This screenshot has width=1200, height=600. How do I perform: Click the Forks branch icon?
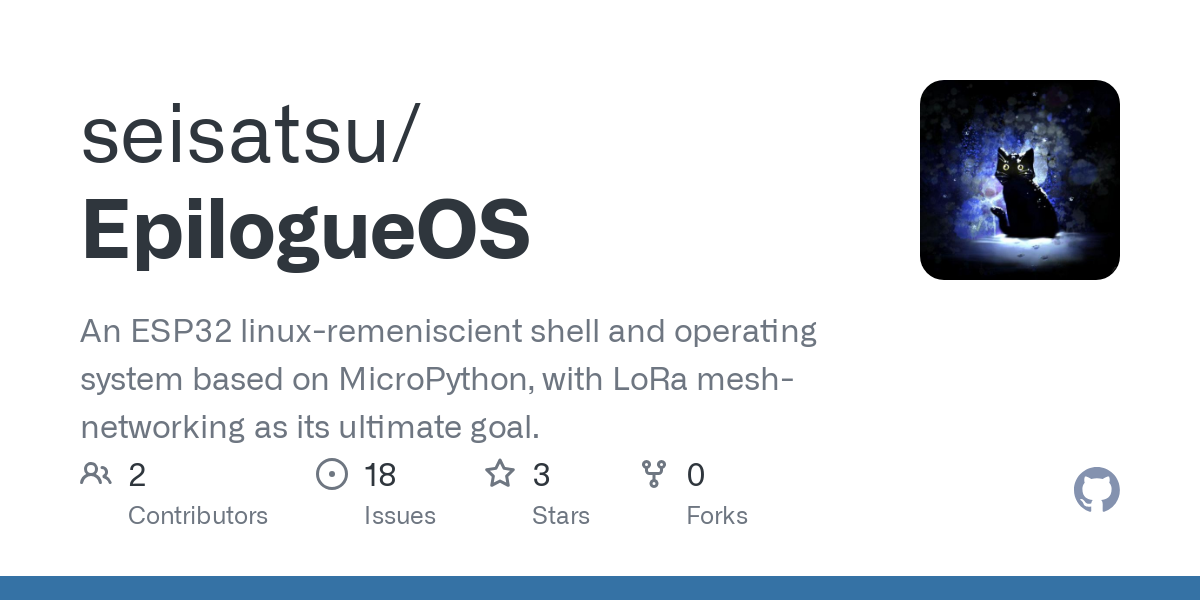pyautogui.click(x=654, y=474)
